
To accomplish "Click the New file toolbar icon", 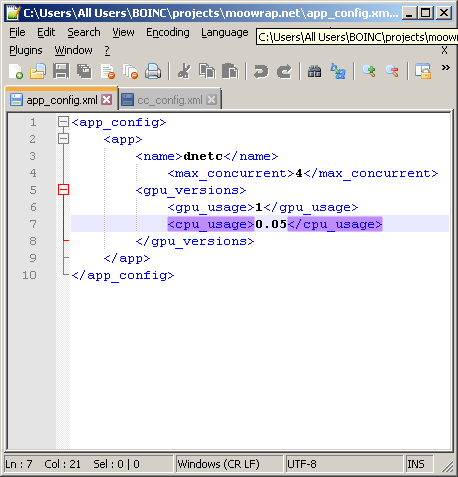I will pyautogui.click(x=15, y=71).
